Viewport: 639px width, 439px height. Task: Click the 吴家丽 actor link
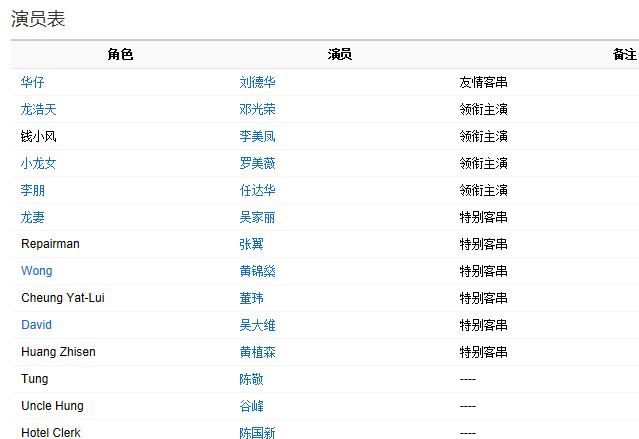click(257, 217)
